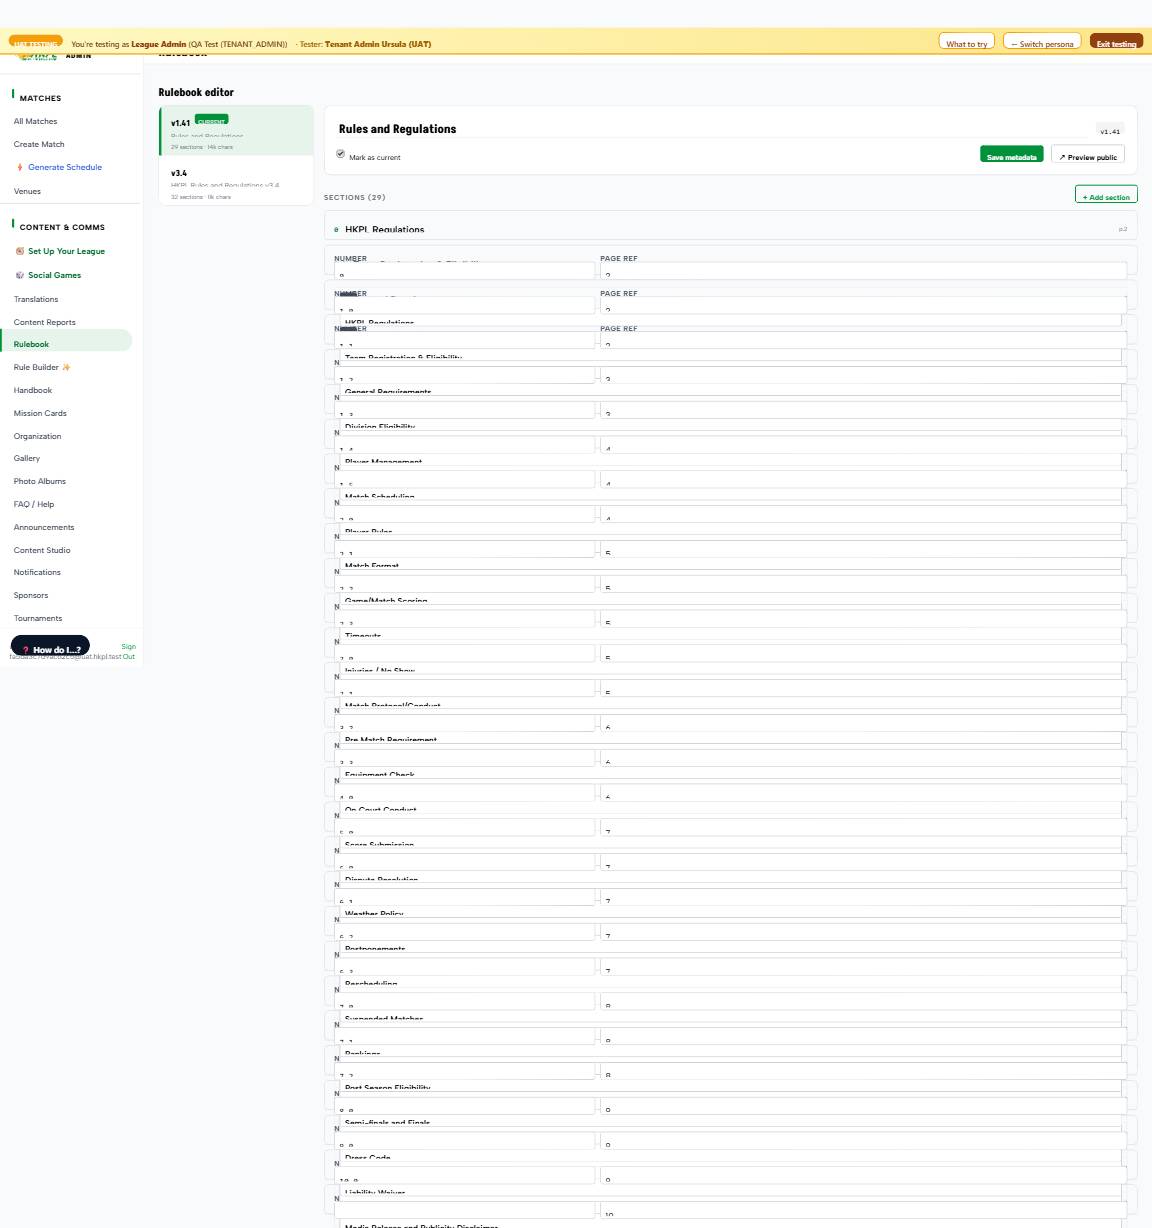Toggle the Mark as current checkbox
The image size is (1152, 1228).
(340, 154)
